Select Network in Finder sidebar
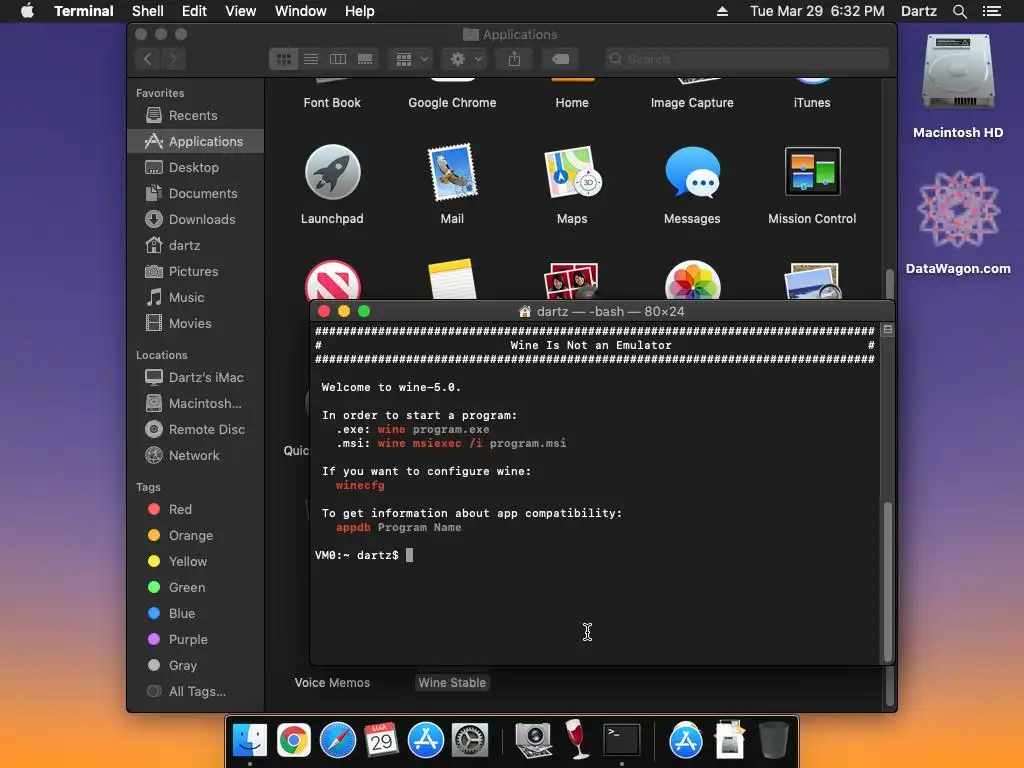Viewport: 1024px width, 768px height. coord(195,456)
